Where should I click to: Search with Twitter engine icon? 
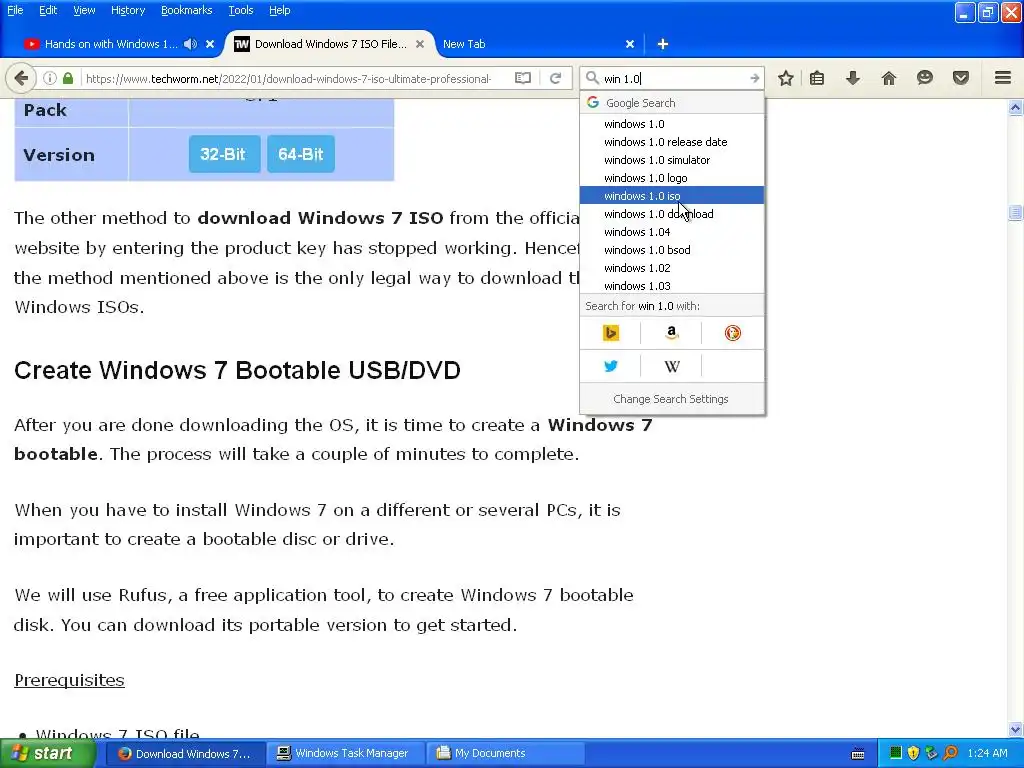[x=611, y=366]
